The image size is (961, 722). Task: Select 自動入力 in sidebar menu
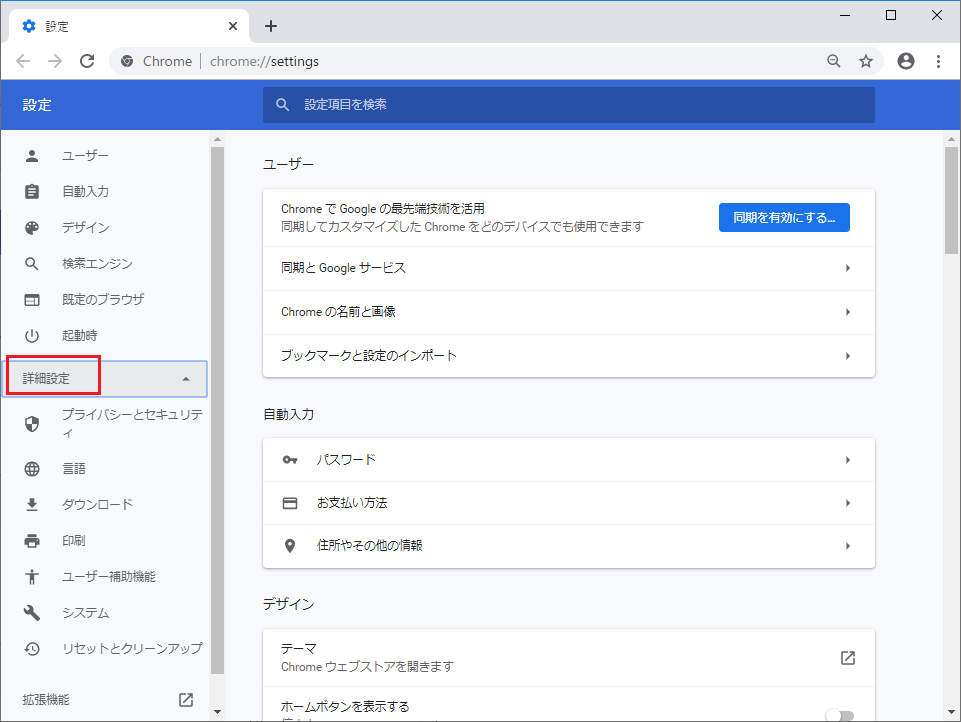pos(85,191)
